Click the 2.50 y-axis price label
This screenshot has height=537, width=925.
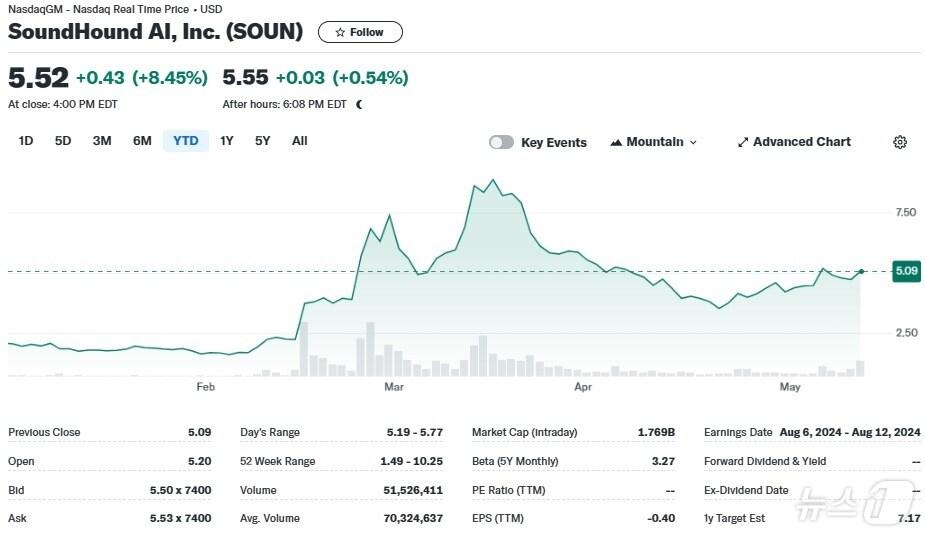(906, 332)
